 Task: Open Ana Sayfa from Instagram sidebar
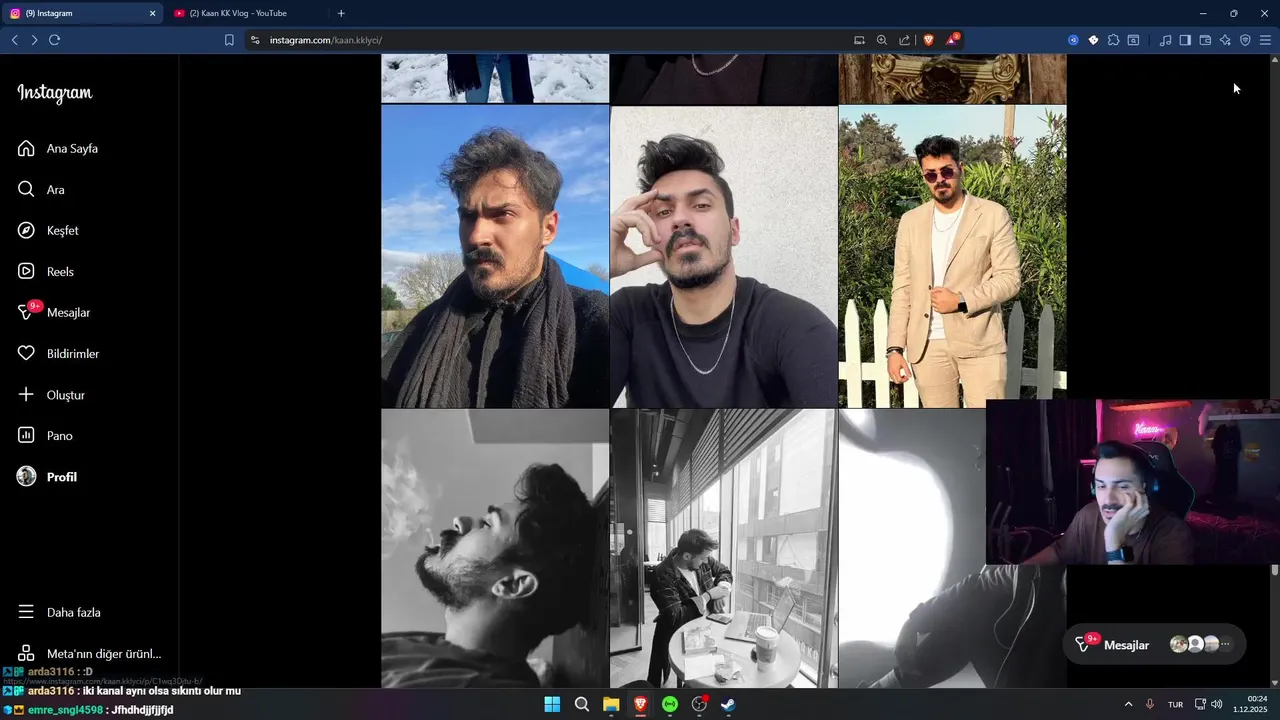point(58,148)
